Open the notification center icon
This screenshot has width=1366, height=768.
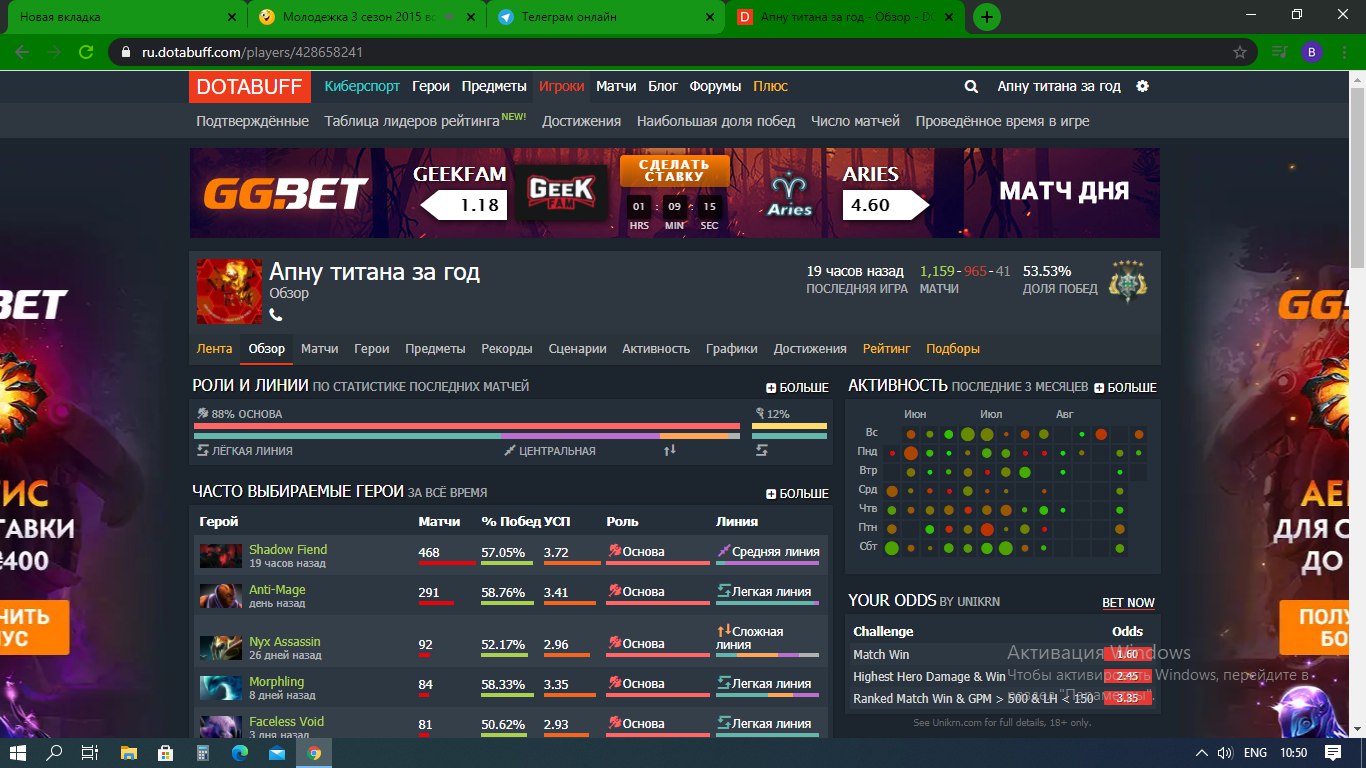coord(1334,753)
